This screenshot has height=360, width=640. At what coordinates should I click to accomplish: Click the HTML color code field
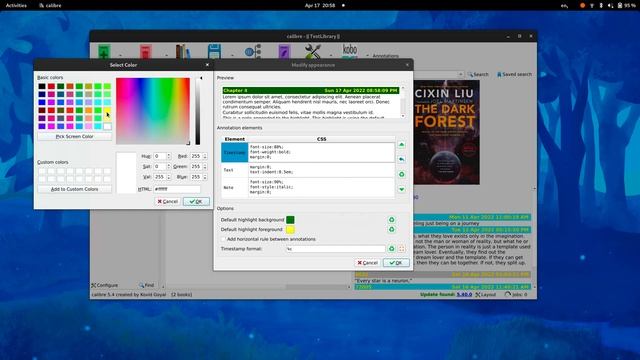tap(177, 189)
